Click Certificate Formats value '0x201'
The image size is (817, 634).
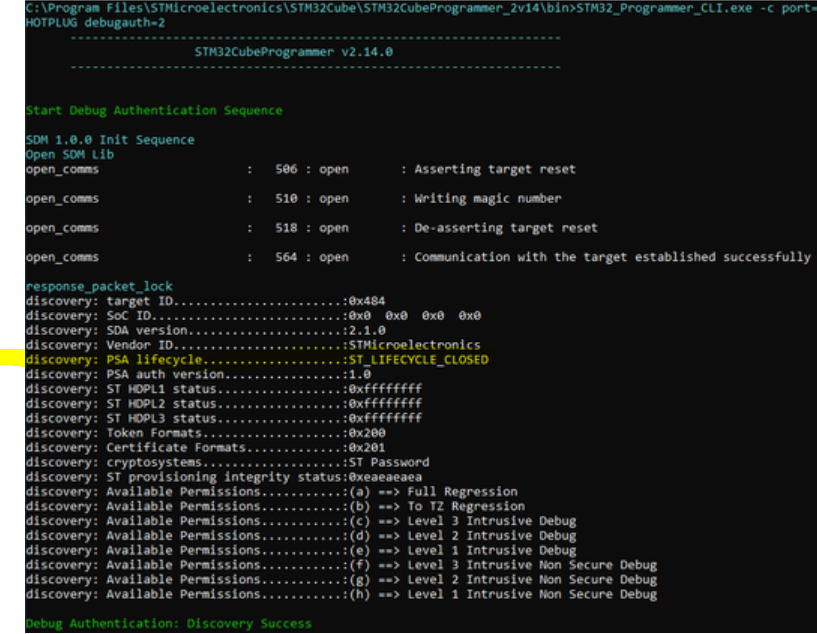coord(367,447)
